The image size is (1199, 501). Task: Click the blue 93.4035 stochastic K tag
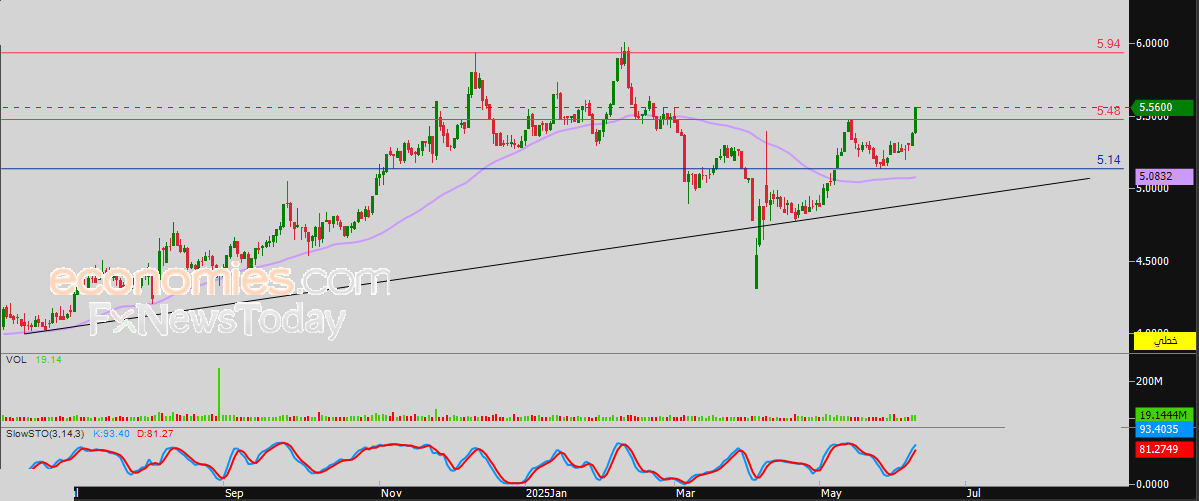coord(1163,428)
